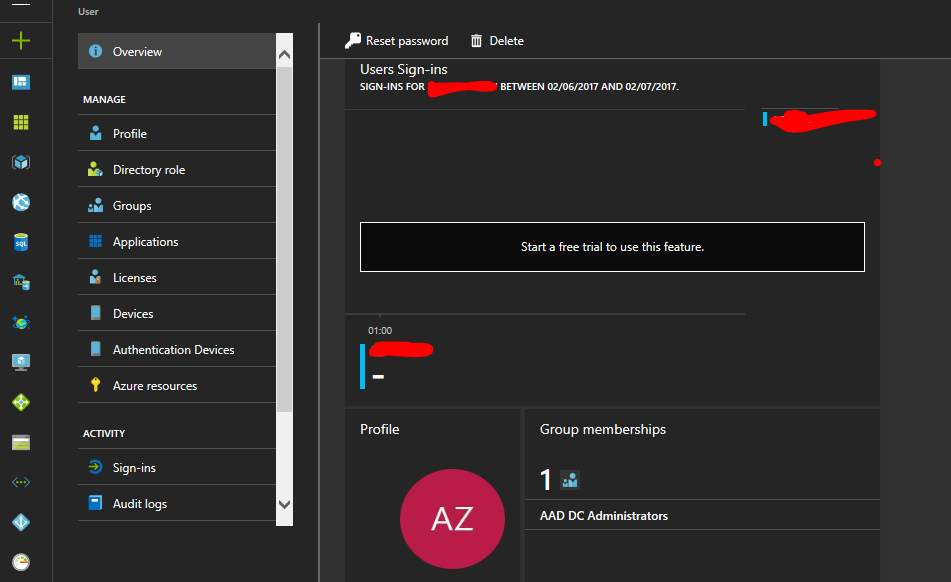The height and width of the screenshot is (582, 951).
Task: Open the All services grid icon
Action: [21, 122]
